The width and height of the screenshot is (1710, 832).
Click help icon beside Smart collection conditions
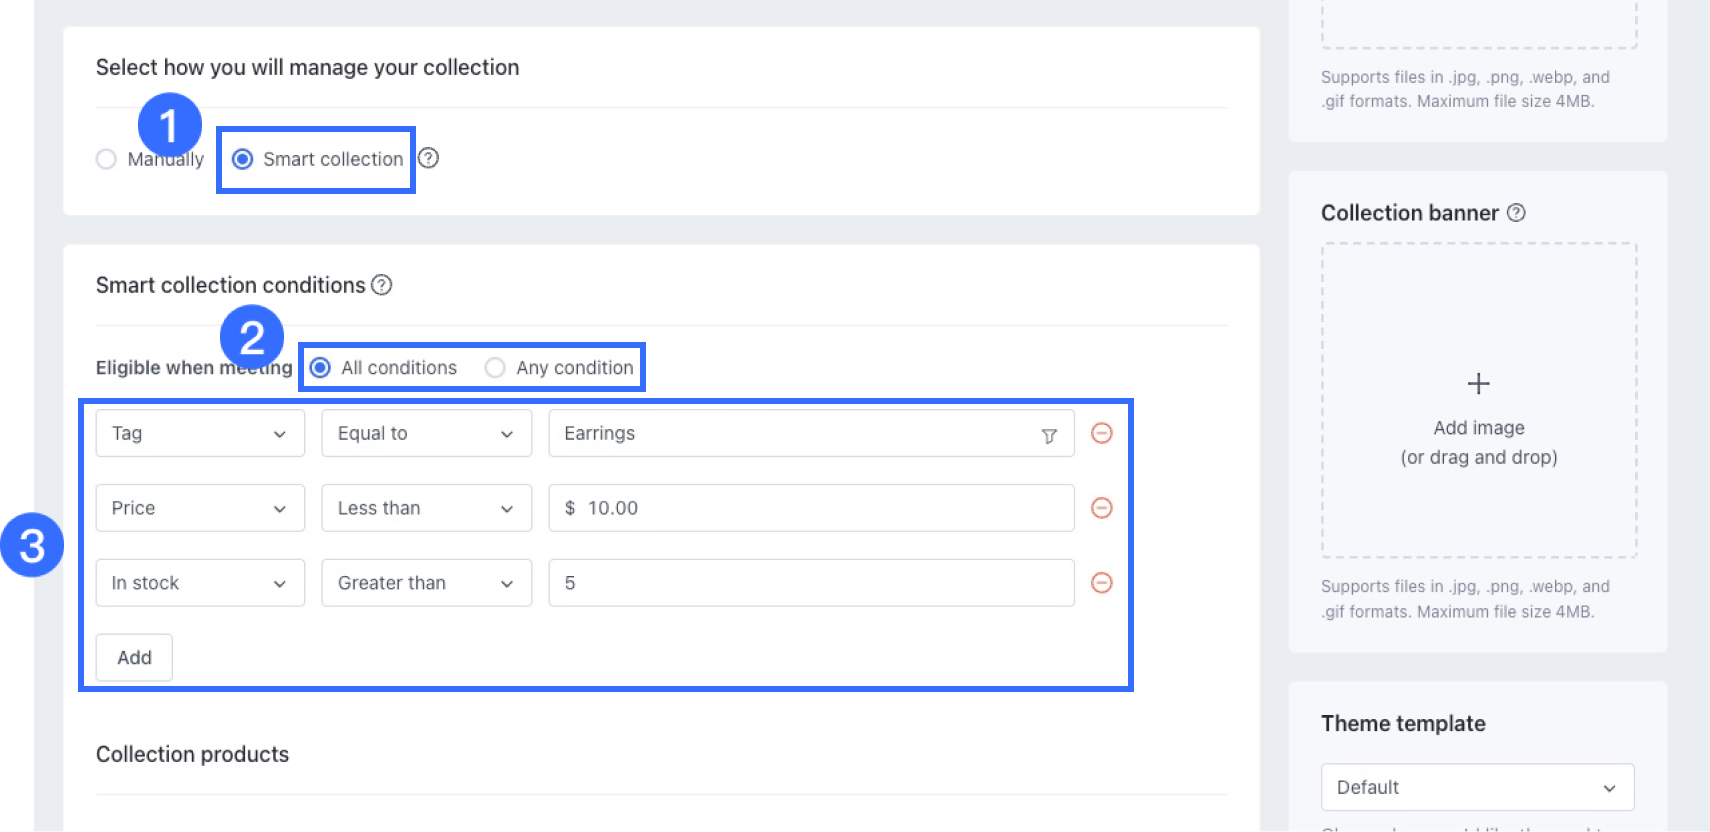coord(381,285)
